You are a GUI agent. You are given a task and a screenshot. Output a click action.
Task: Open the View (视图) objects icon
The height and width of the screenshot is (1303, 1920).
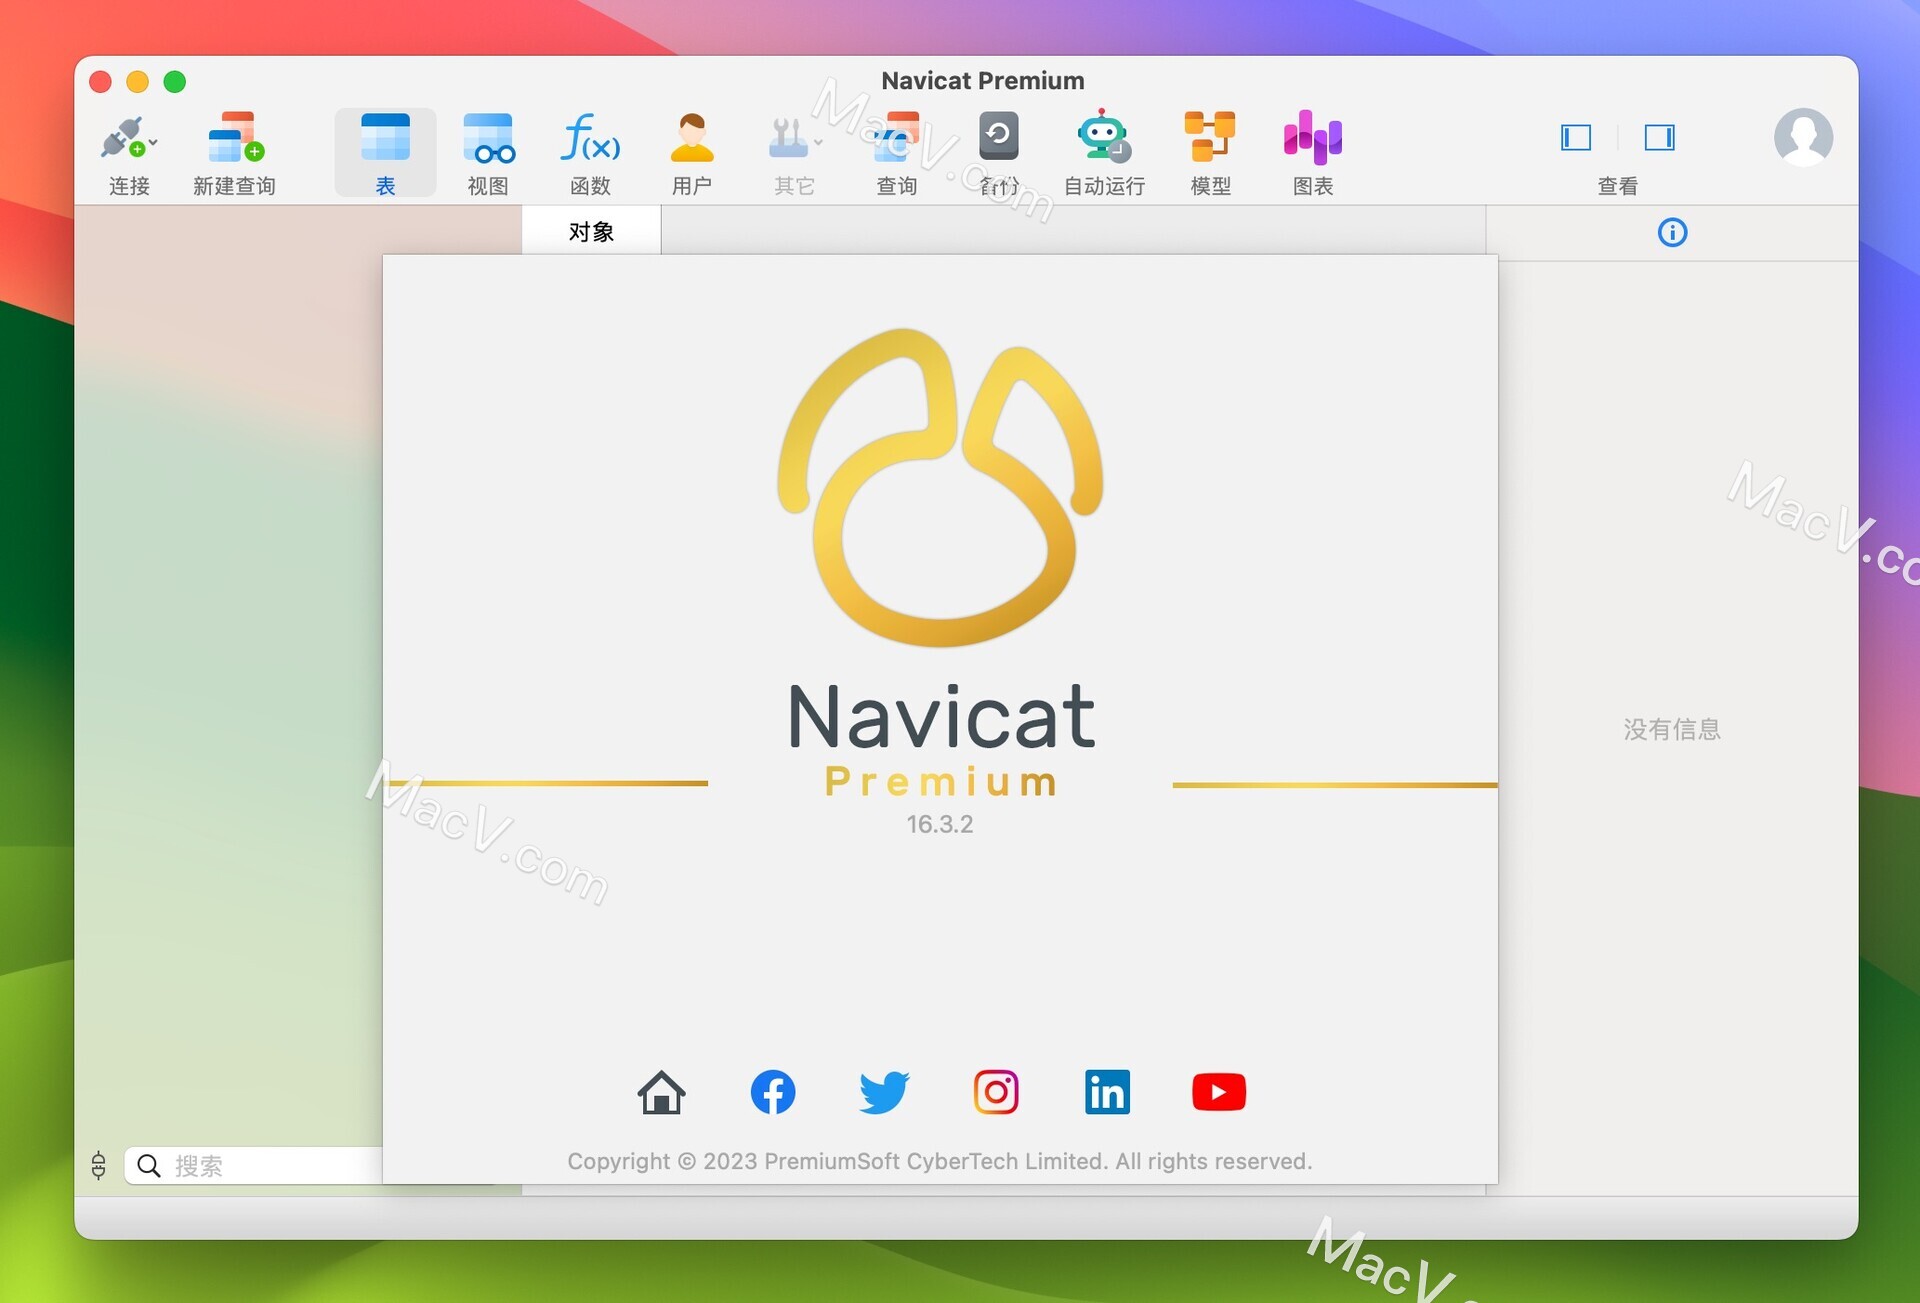point(489,137)
